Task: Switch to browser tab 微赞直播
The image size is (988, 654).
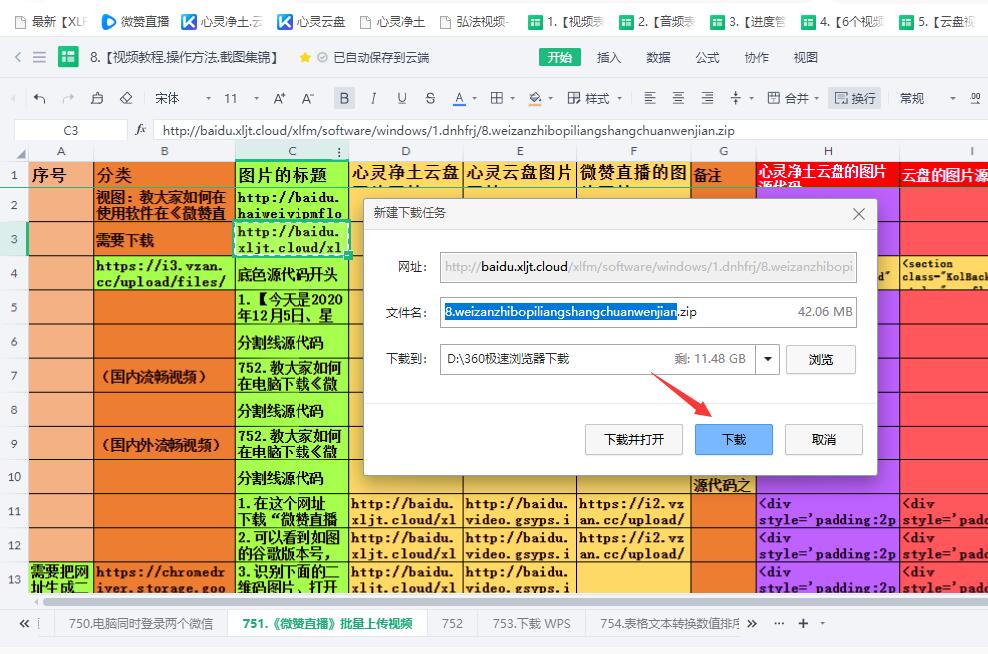Action: [135, 22]
